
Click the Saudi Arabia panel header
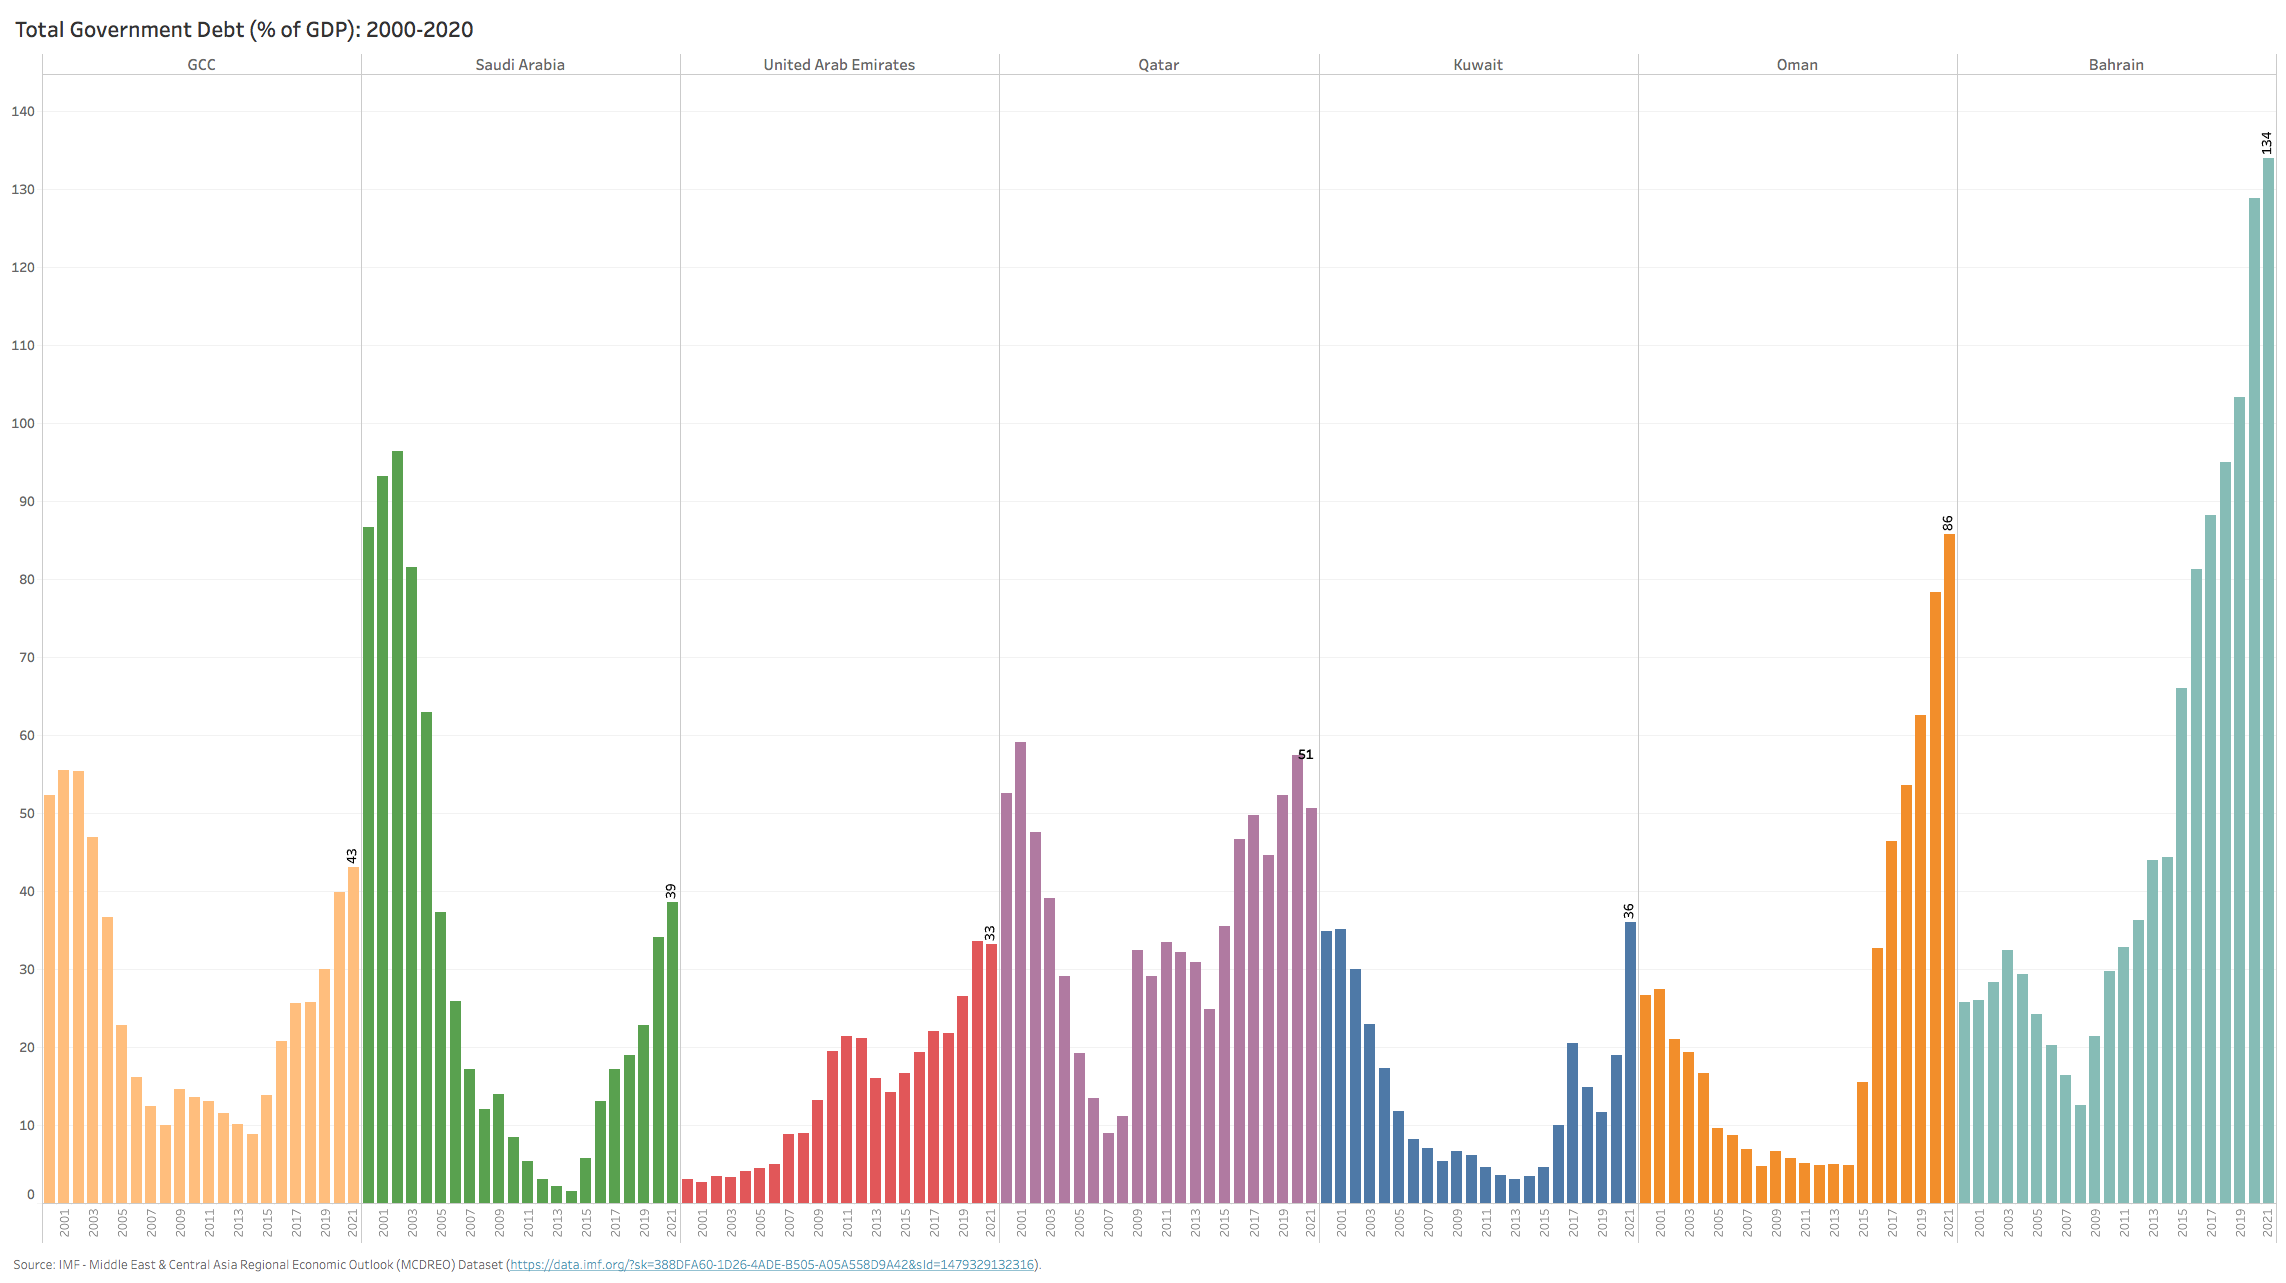[520, 65]
